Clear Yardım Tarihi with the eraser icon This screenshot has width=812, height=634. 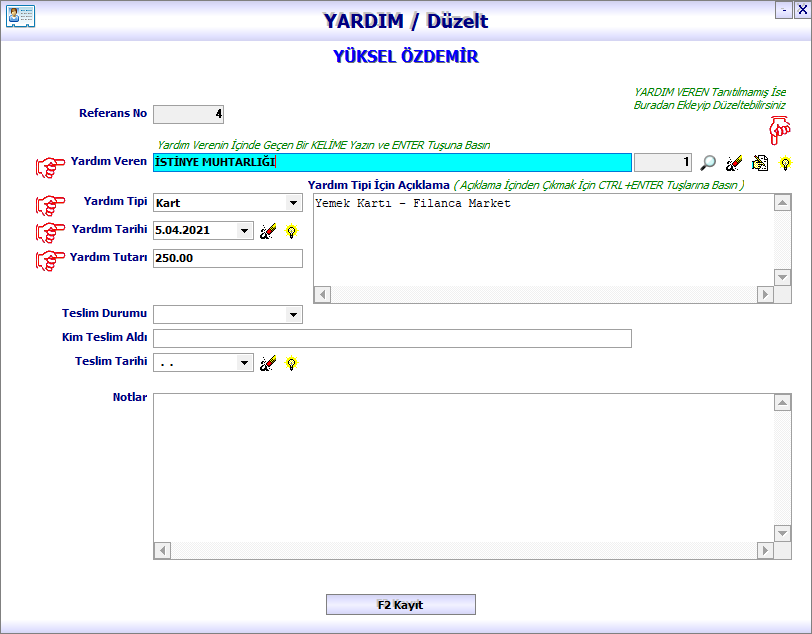coord(267,231)
